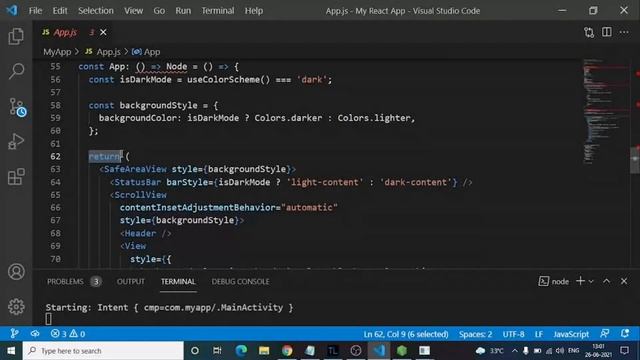This screenshot has width=640, height=360.
Task: Split the editor to the right
Action: [607, 32]
